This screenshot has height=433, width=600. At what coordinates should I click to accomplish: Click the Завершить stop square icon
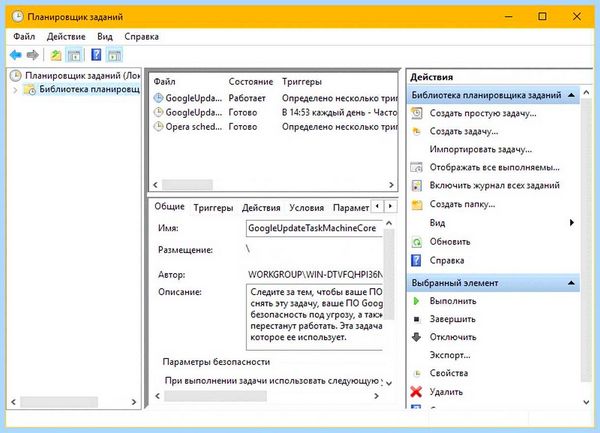pyautogui.click(x=417, y=319)
